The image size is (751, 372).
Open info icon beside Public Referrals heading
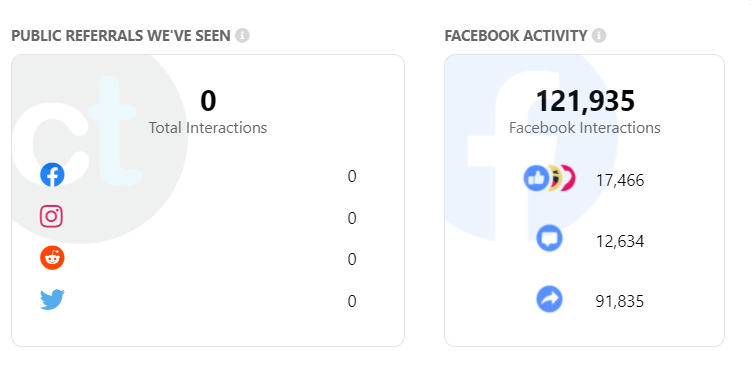[x=242, y=35]
